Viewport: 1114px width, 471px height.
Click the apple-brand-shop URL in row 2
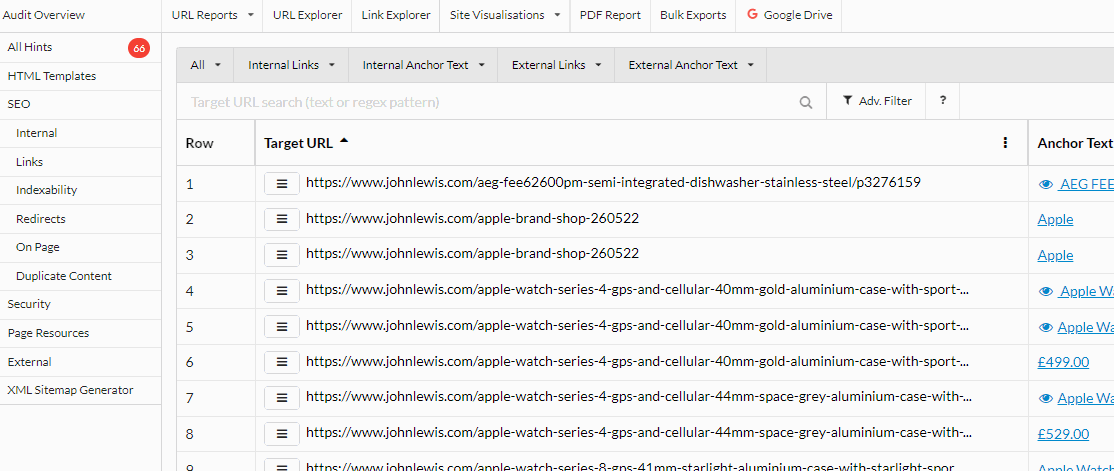472,218
